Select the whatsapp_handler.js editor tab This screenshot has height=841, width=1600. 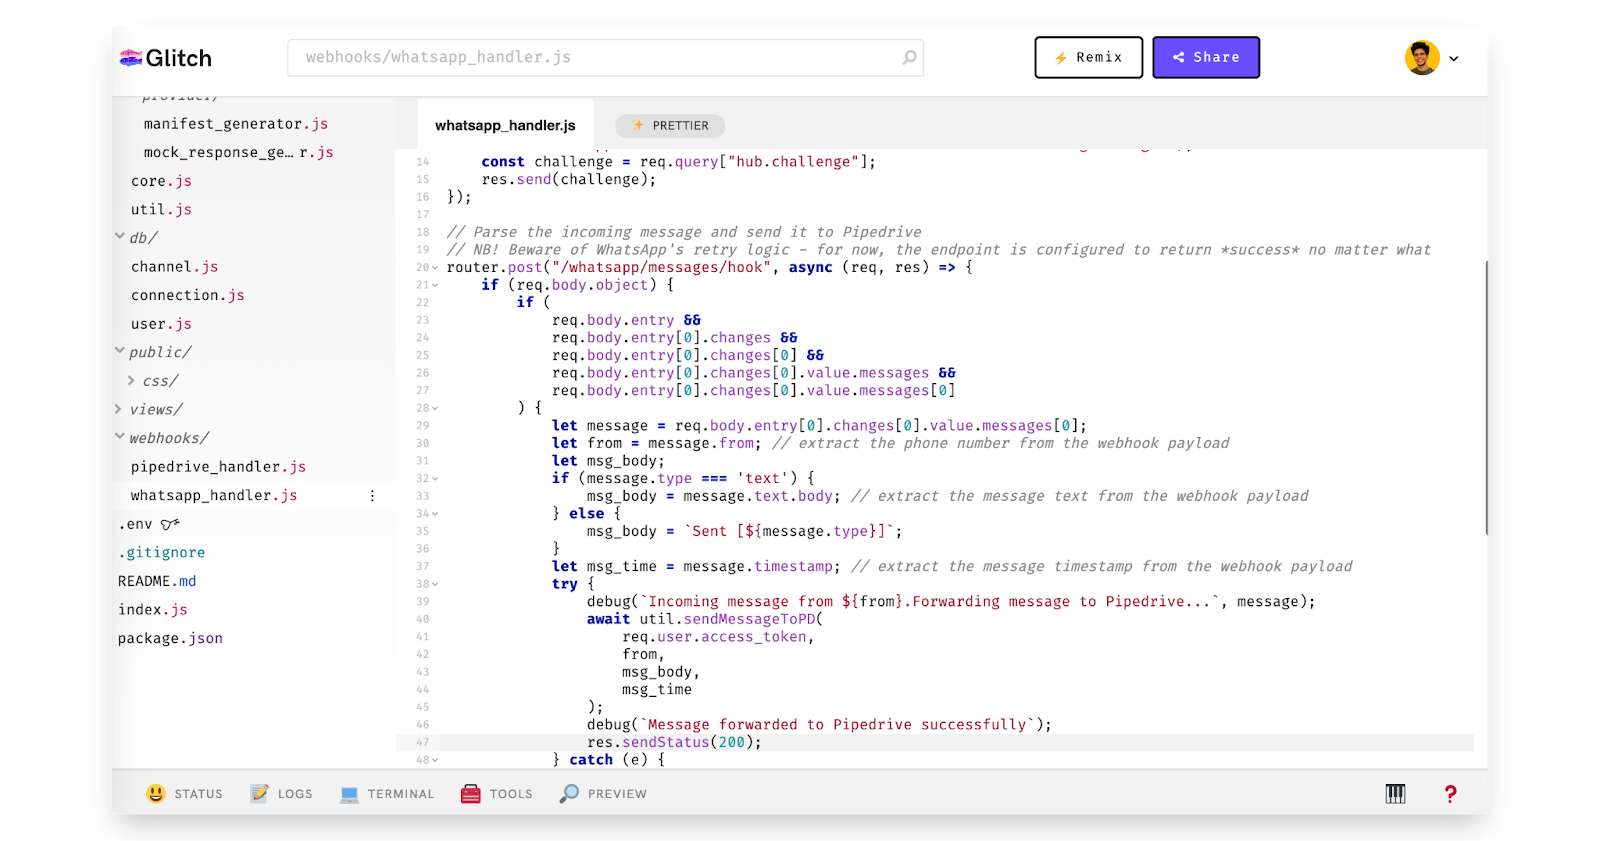(505, 125)
